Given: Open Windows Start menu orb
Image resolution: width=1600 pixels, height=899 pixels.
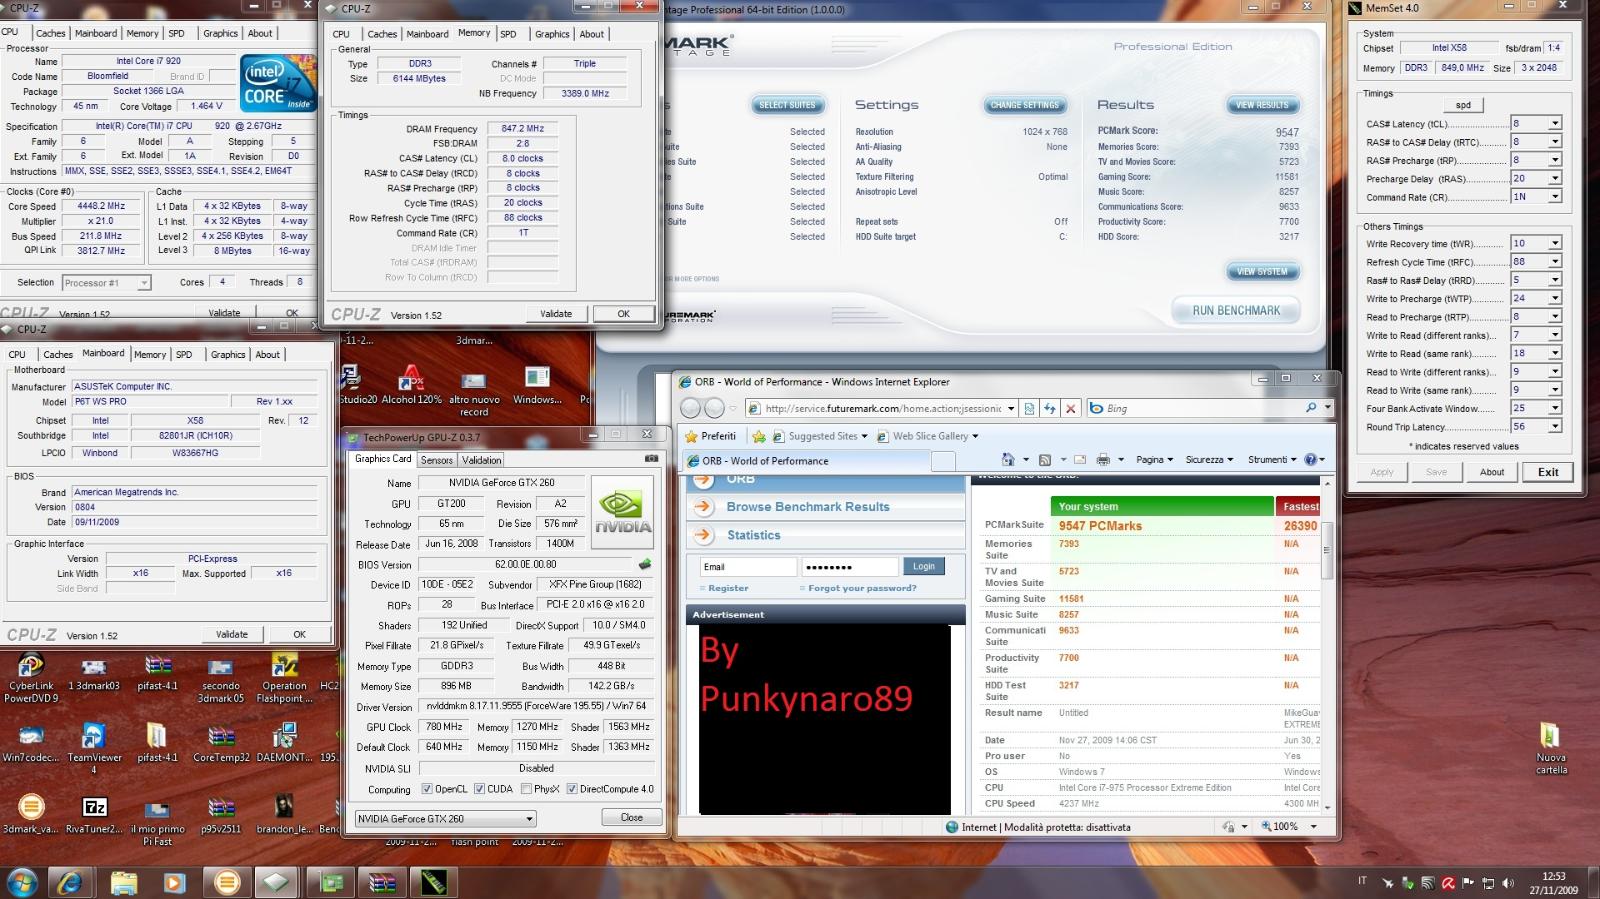Looking at the screenshot, I should pos(22,882).
